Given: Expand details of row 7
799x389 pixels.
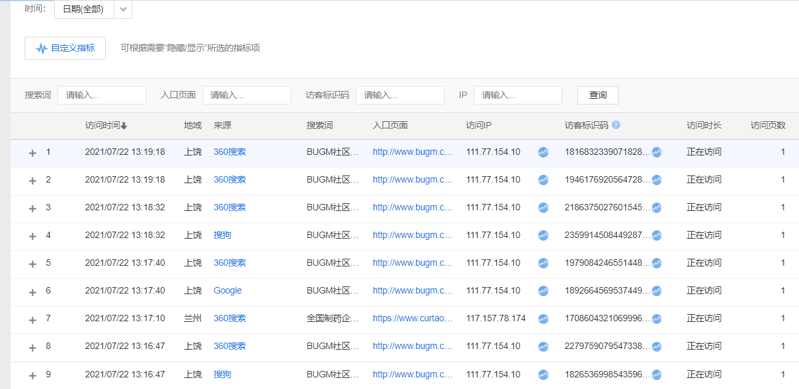Looking at the screenshot, I should coord(33,320).
